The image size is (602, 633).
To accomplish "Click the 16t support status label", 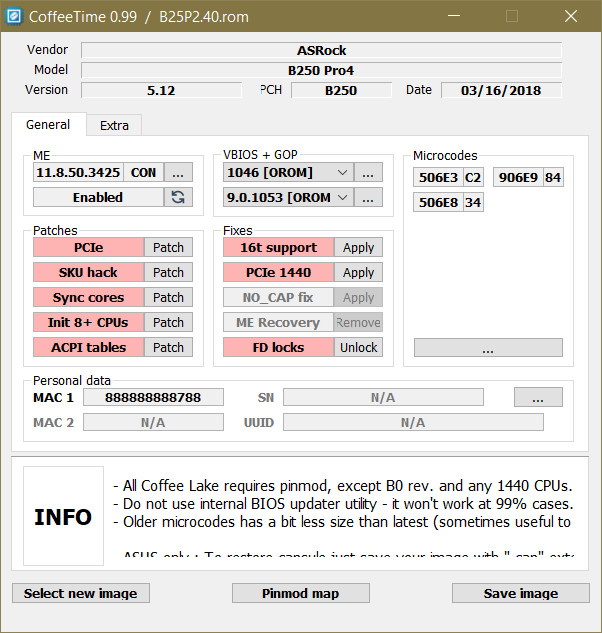I will [279, 247].
